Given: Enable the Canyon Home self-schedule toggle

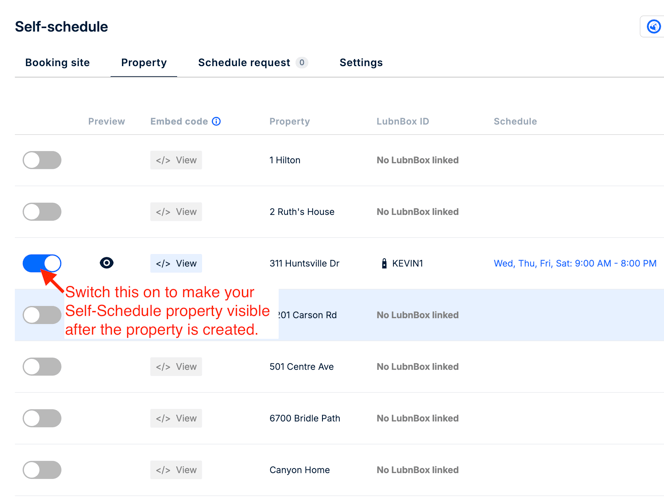Looking at the screenshot, I should point(42,470).
